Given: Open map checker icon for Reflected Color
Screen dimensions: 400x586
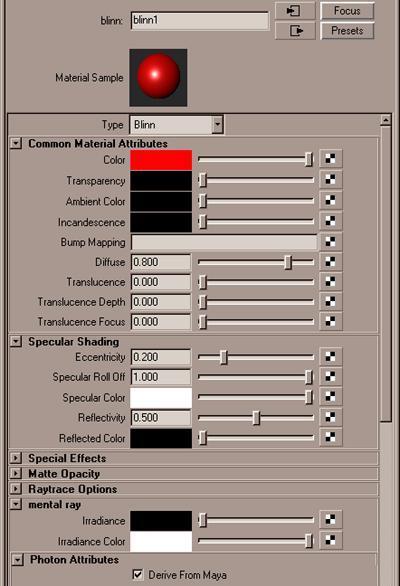Looking at the screenshot, I should coord(330,437).
